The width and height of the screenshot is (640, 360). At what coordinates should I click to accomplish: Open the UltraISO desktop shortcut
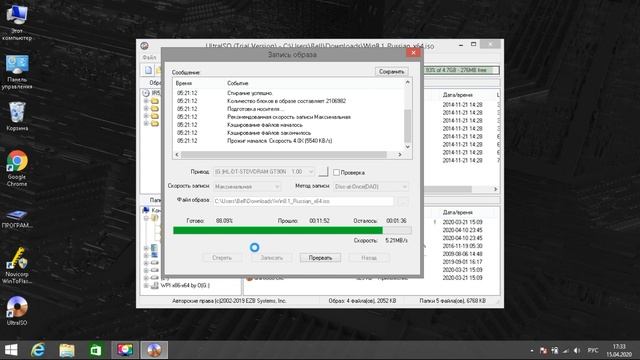(17, 310)
